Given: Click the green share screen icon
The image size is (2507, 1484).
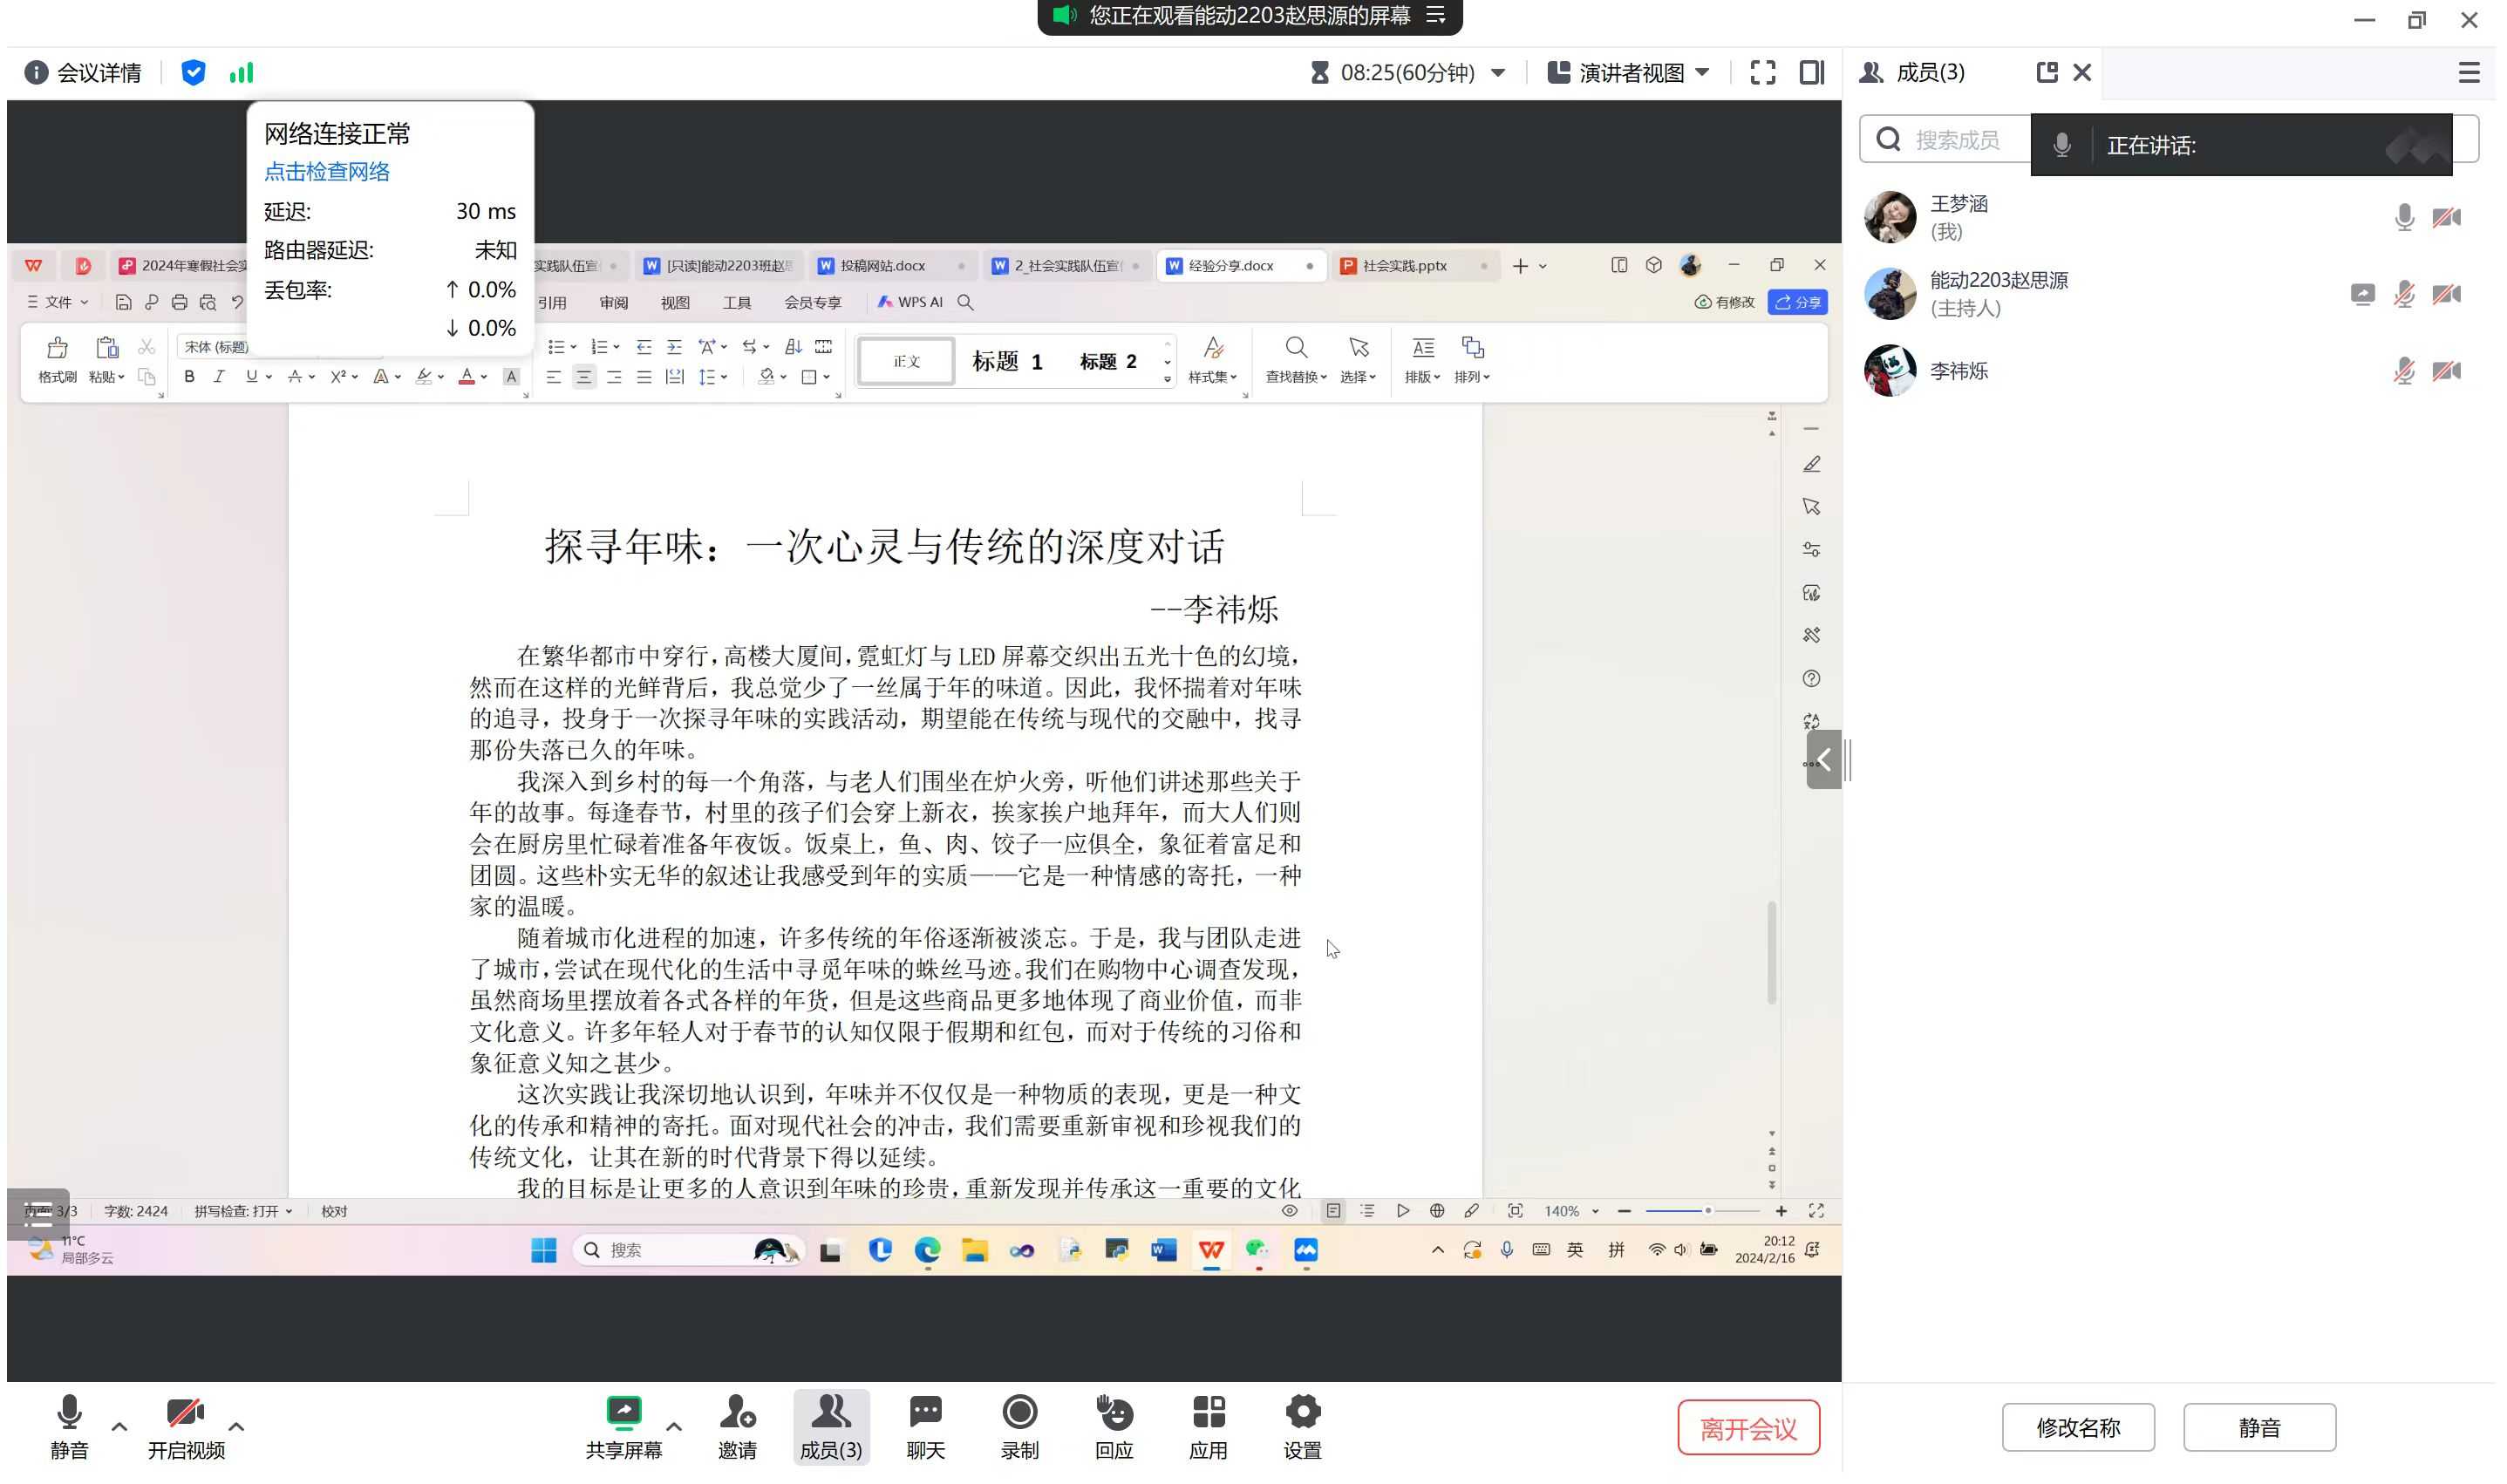Looking at the screenshot, I should coord(623,1413).
